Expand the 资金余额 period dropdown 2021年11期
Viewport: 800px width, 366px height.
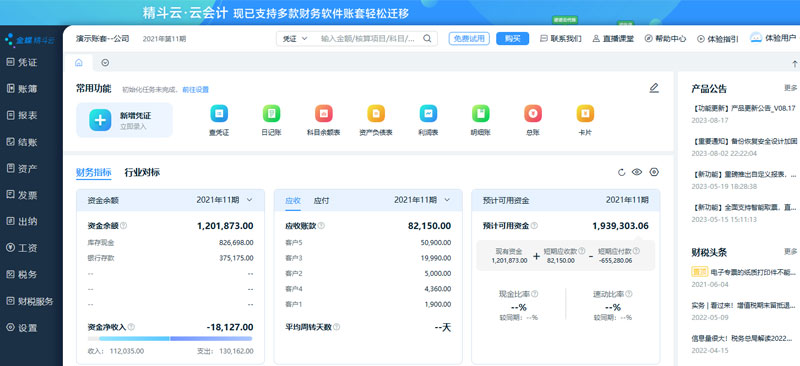point(224,200)
